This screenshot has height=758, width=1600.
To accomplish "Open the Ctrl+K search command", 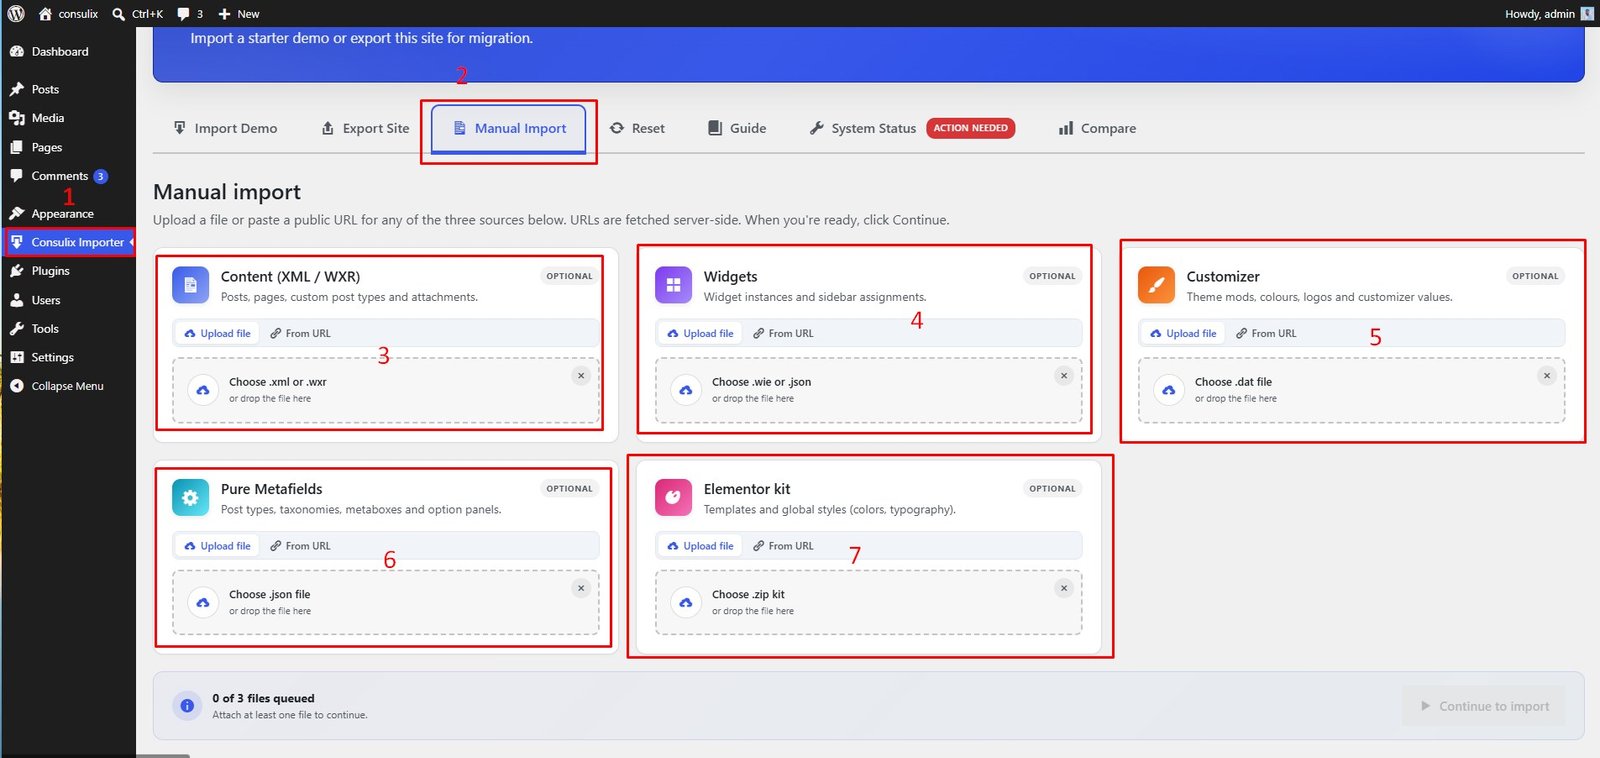I will pyautogui.click(x=138, y=14).
